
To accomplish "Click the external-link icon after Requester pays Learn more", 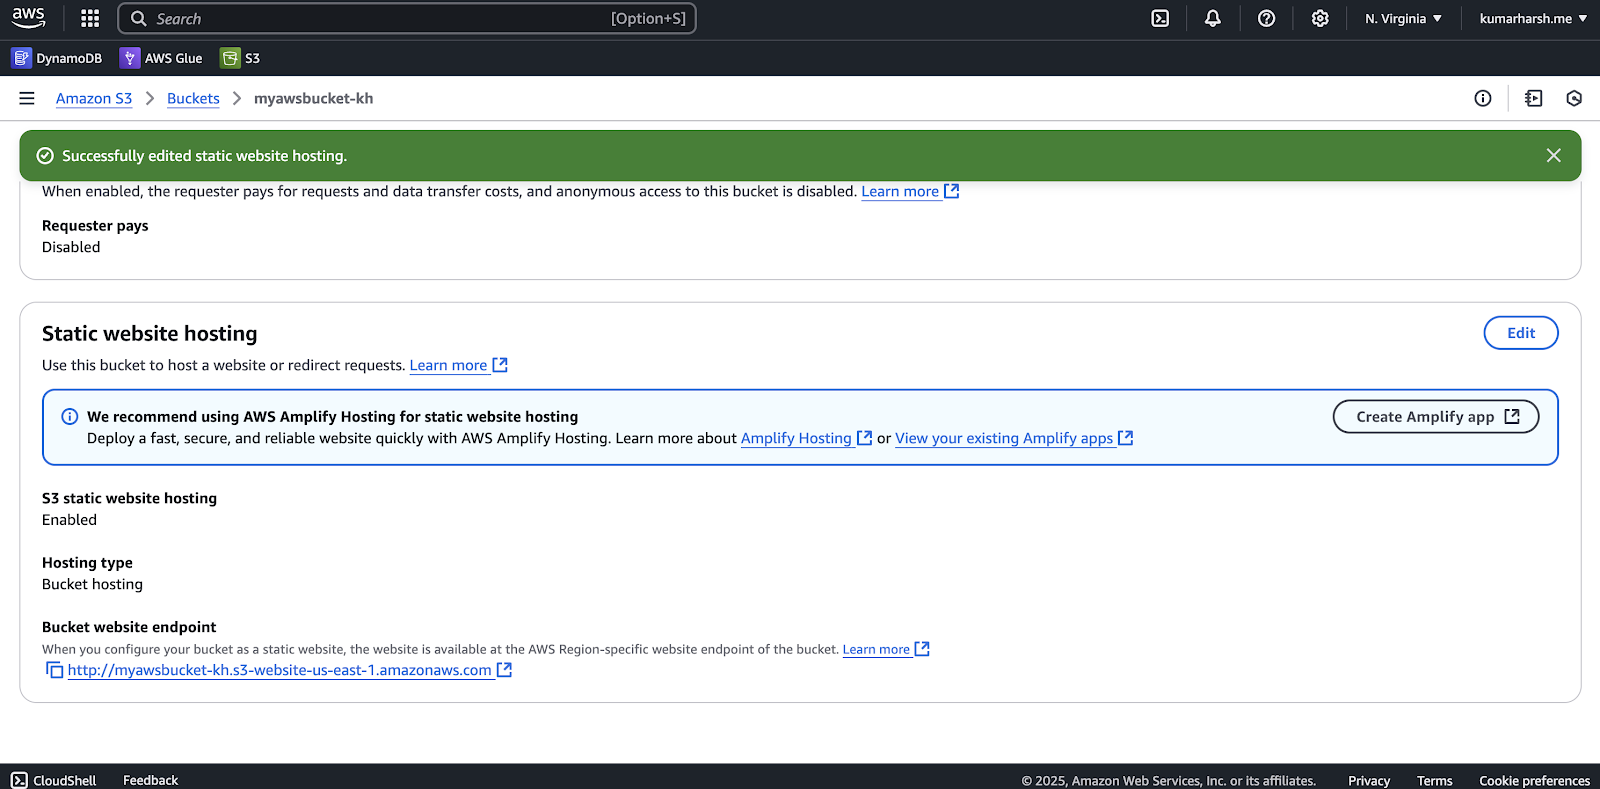I will (952, 191).
